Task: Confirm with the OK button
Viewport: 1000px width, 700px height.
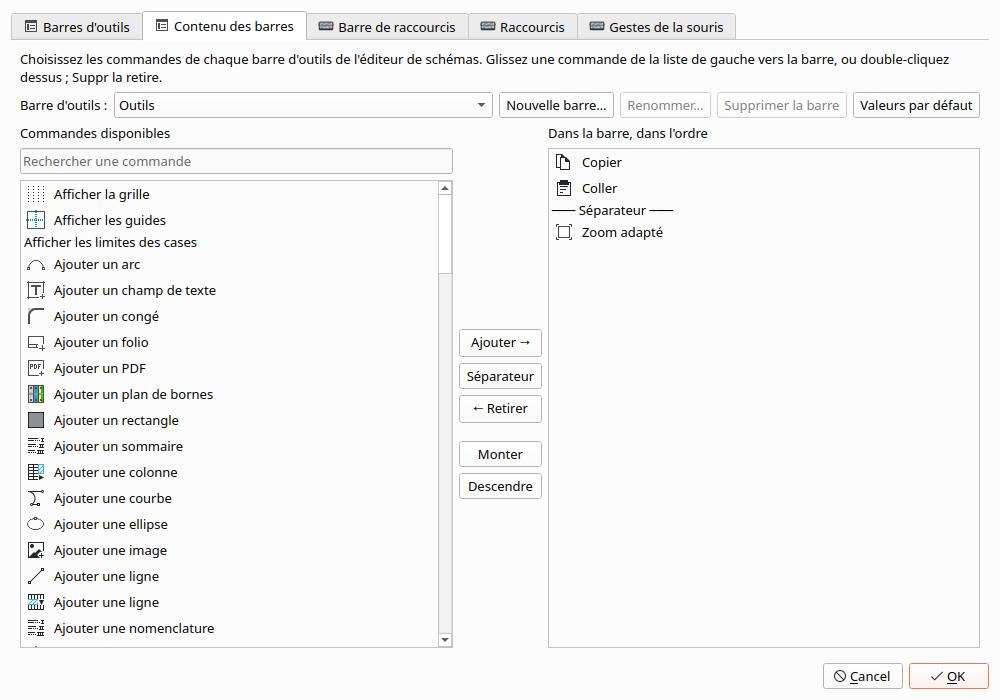Action: tap(948, 676)
